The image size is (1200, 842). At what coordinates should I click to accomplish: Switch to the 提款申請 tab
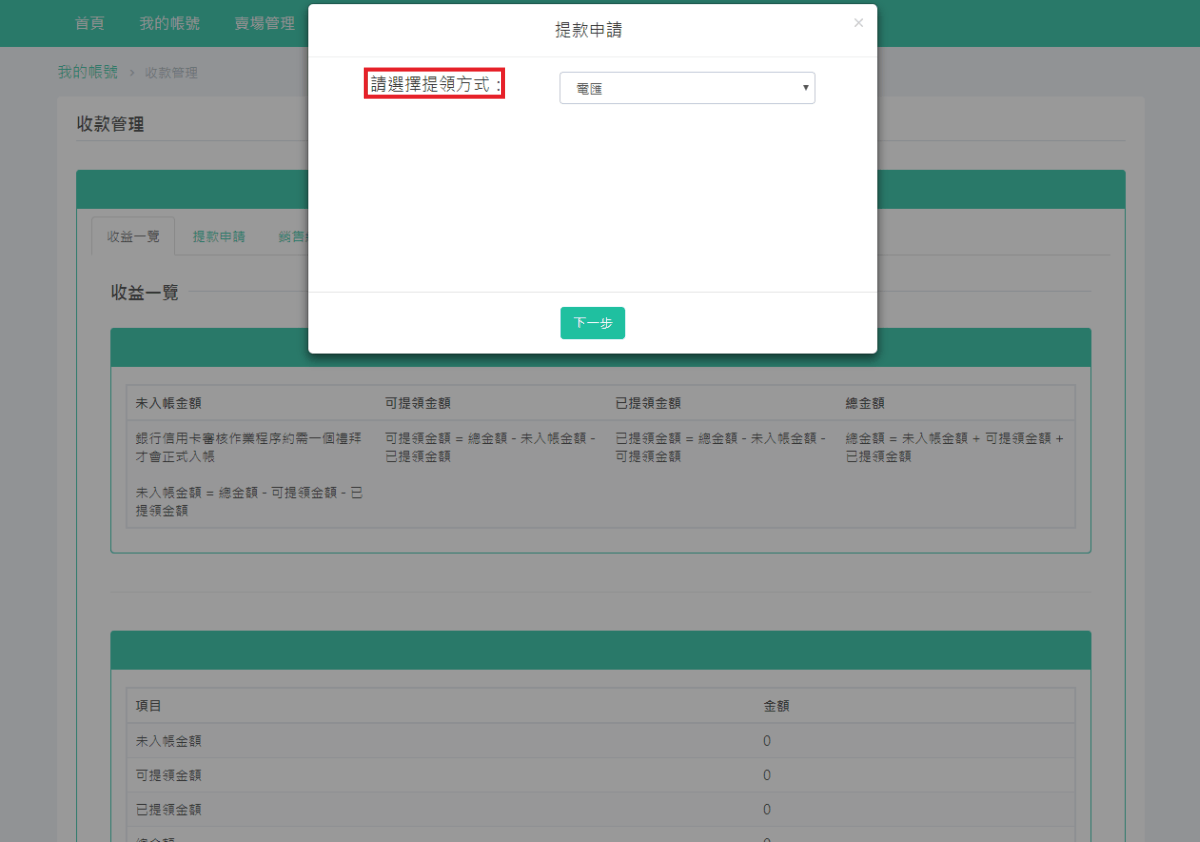(219, 236)
